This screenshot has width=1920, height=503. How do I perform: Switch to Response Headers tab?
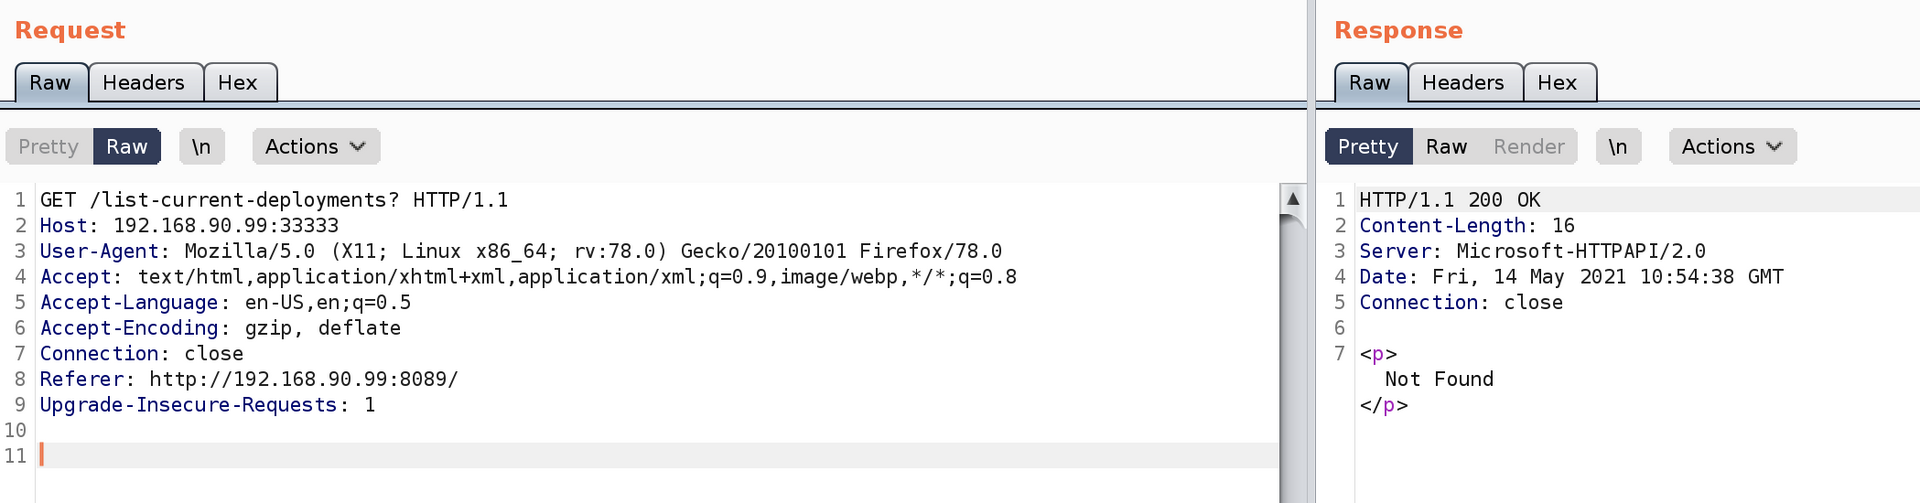click(1463, 83)
